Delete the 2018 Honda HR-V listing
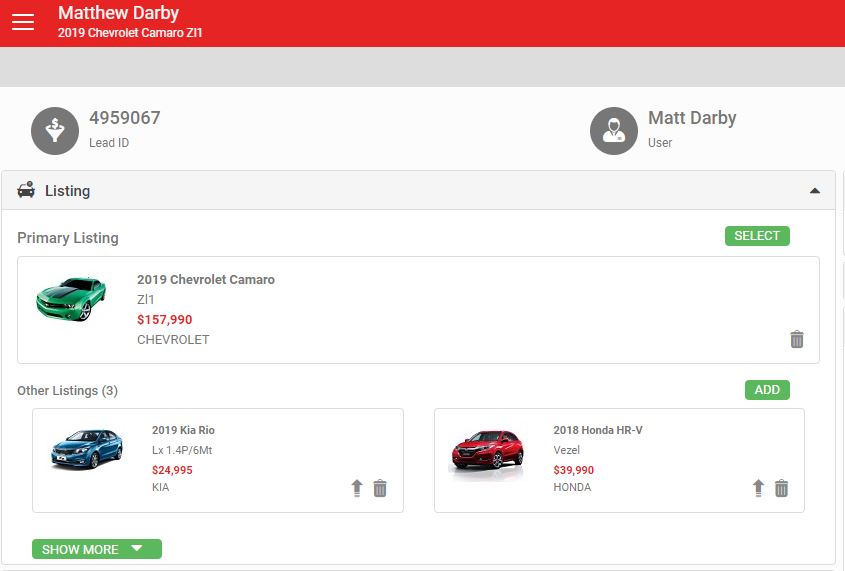The width and height of the screenshot is (845, 571). coord(781,488)
